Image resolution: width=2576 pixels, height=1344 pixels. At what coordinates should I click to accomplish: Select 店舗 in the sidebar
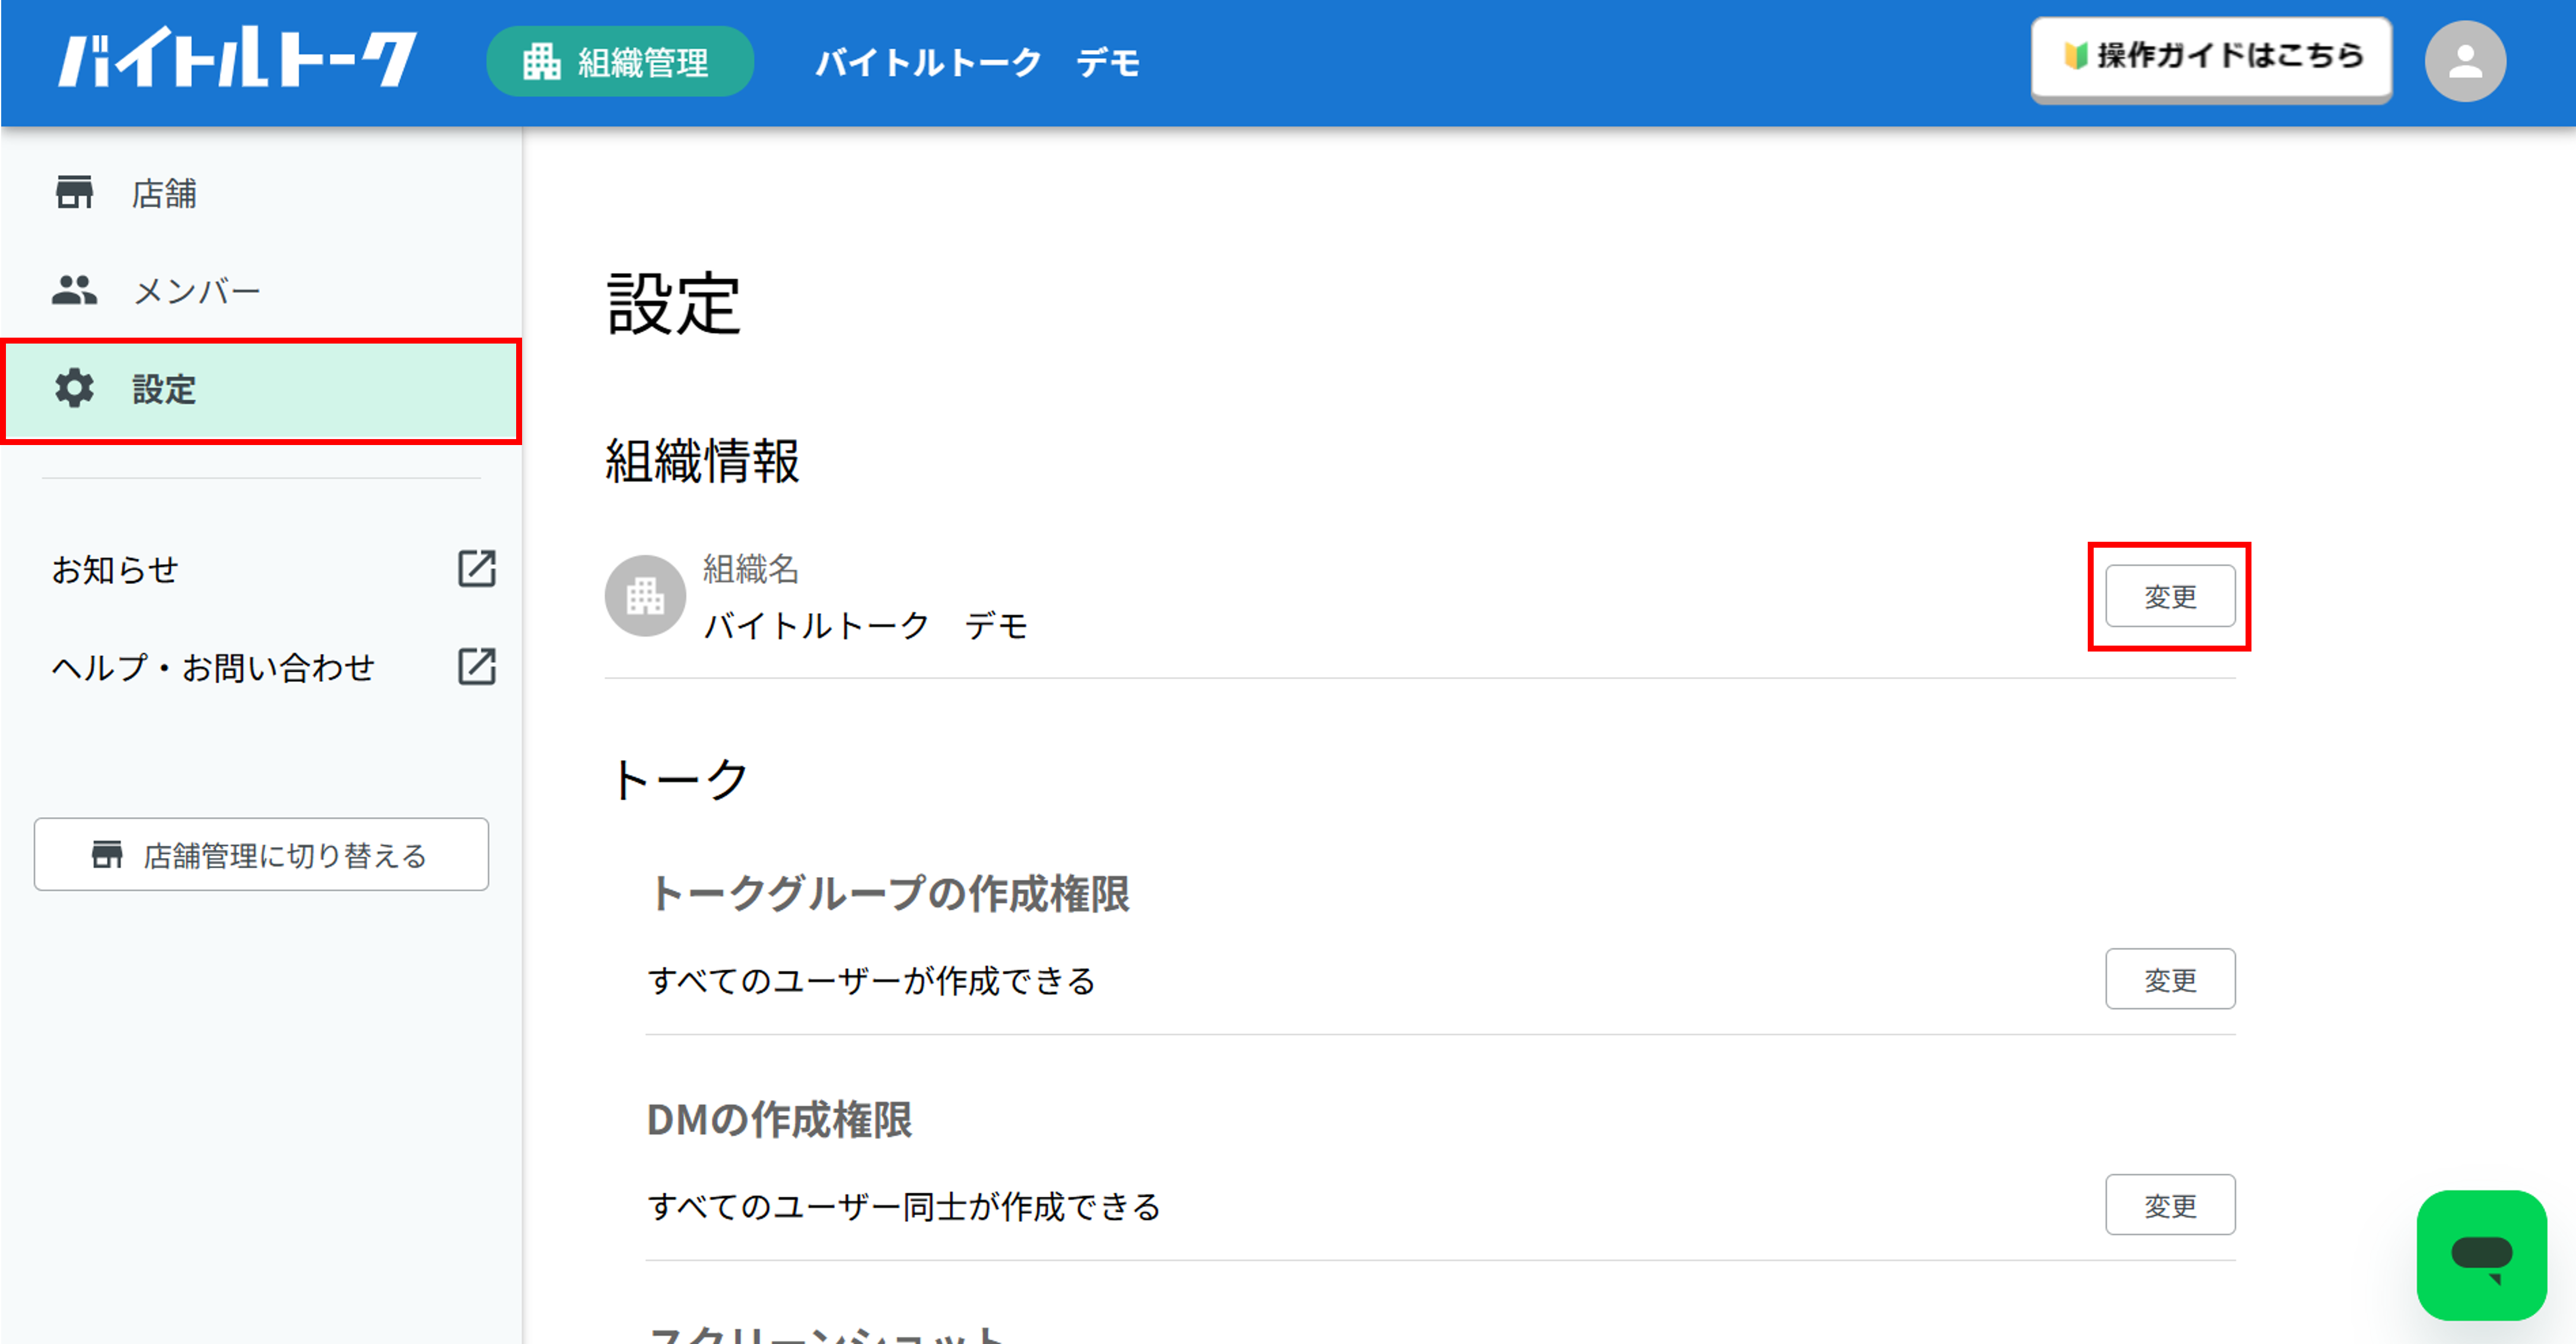[261, 193]
